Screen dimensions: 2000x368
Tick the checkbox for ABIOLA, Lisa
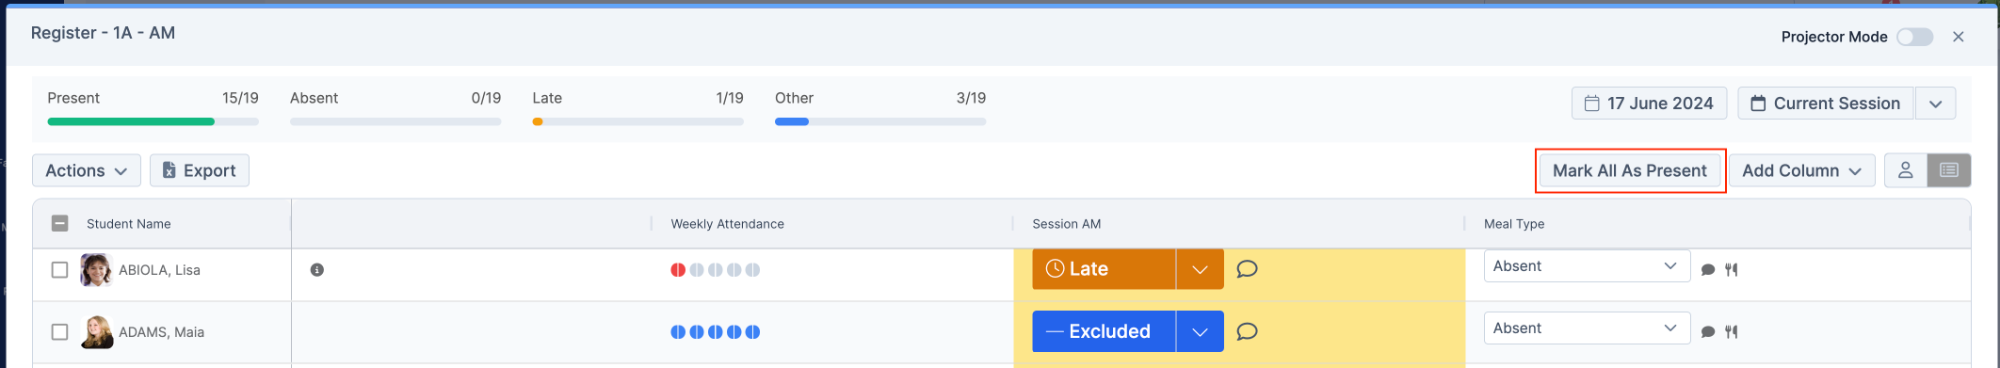[60, 270]
